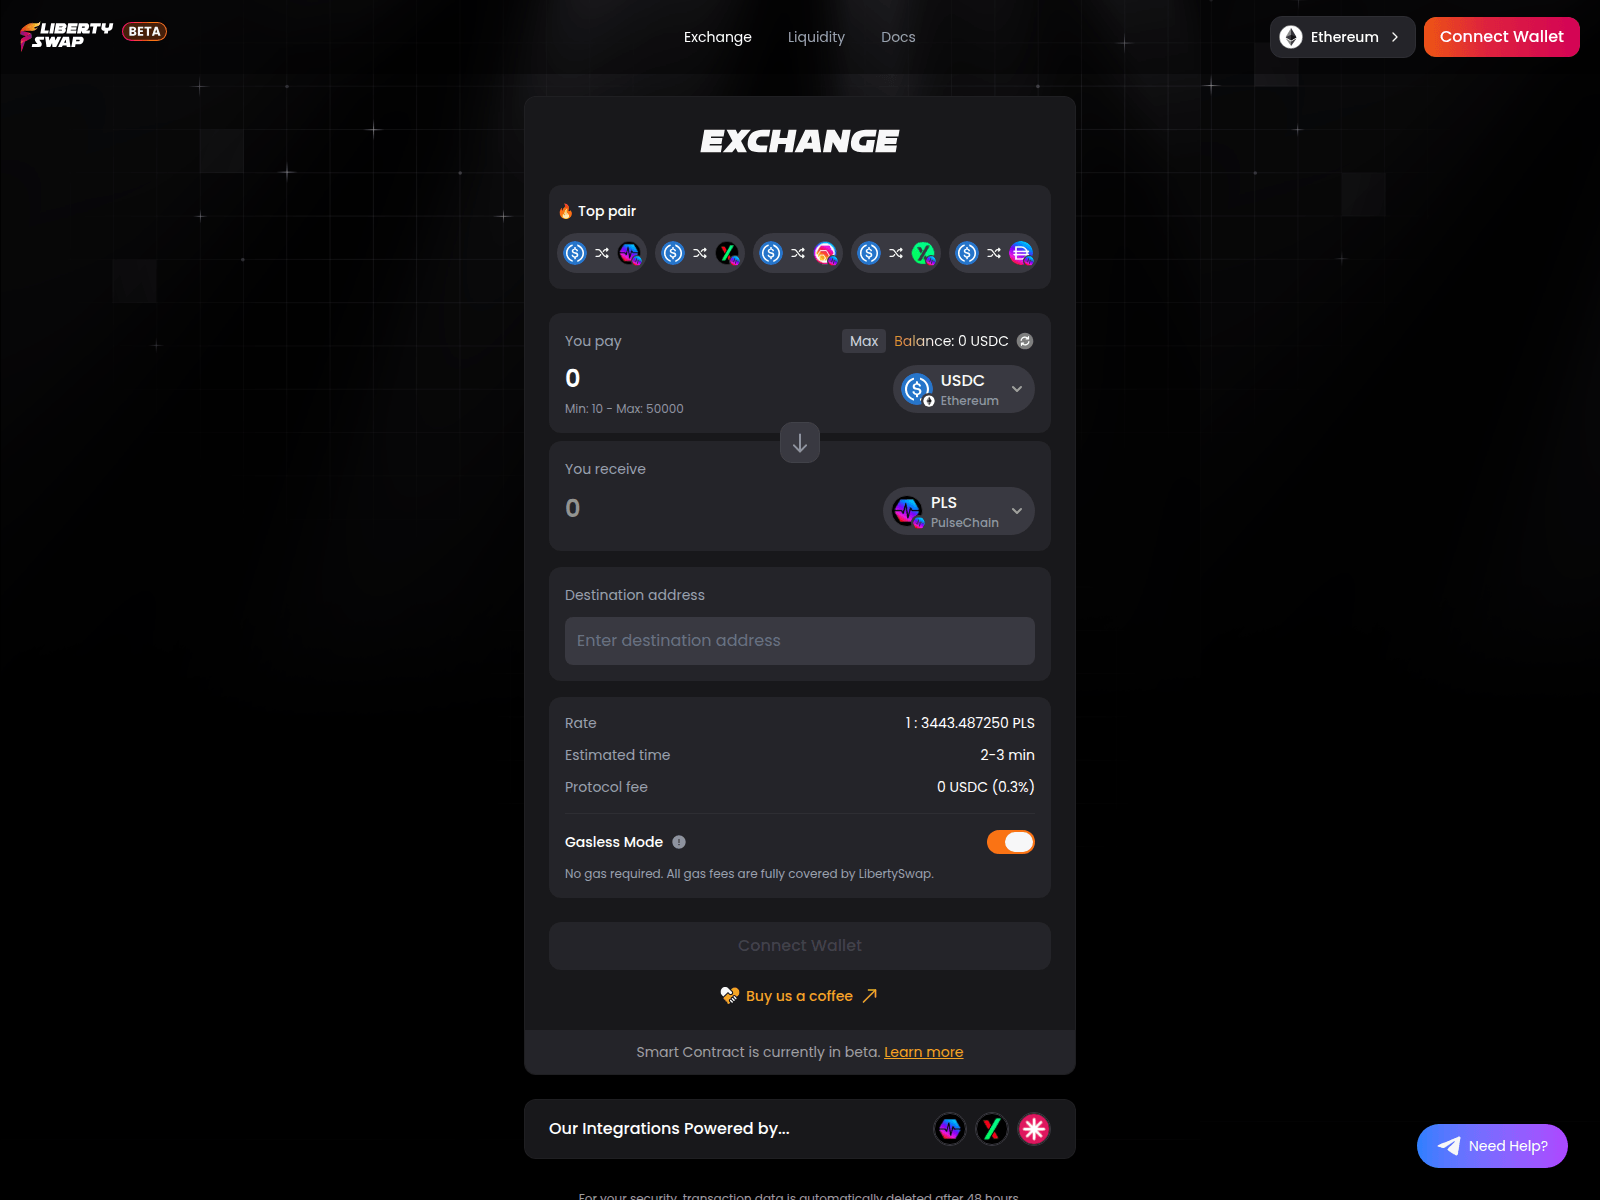Viewport: 1600px width, 1200px height.
Task: Open the USDC pay token dropdown
Action: tap(963, 389)
